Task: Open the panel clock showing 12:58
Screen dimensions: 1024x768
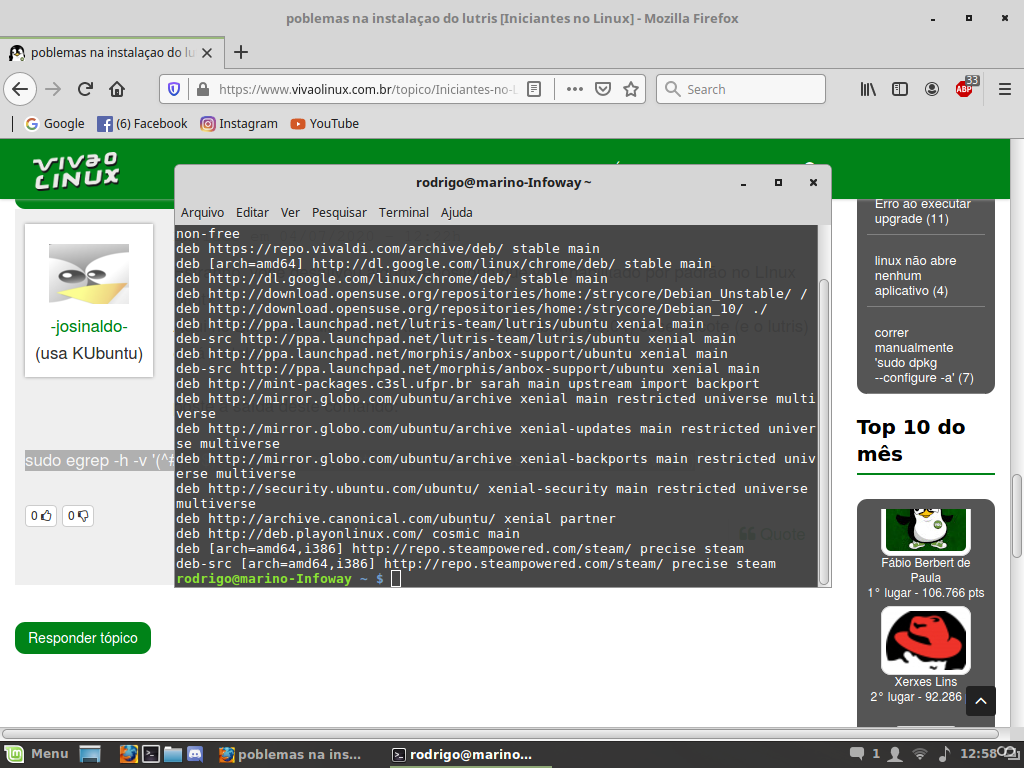Action: coord(978,754)
